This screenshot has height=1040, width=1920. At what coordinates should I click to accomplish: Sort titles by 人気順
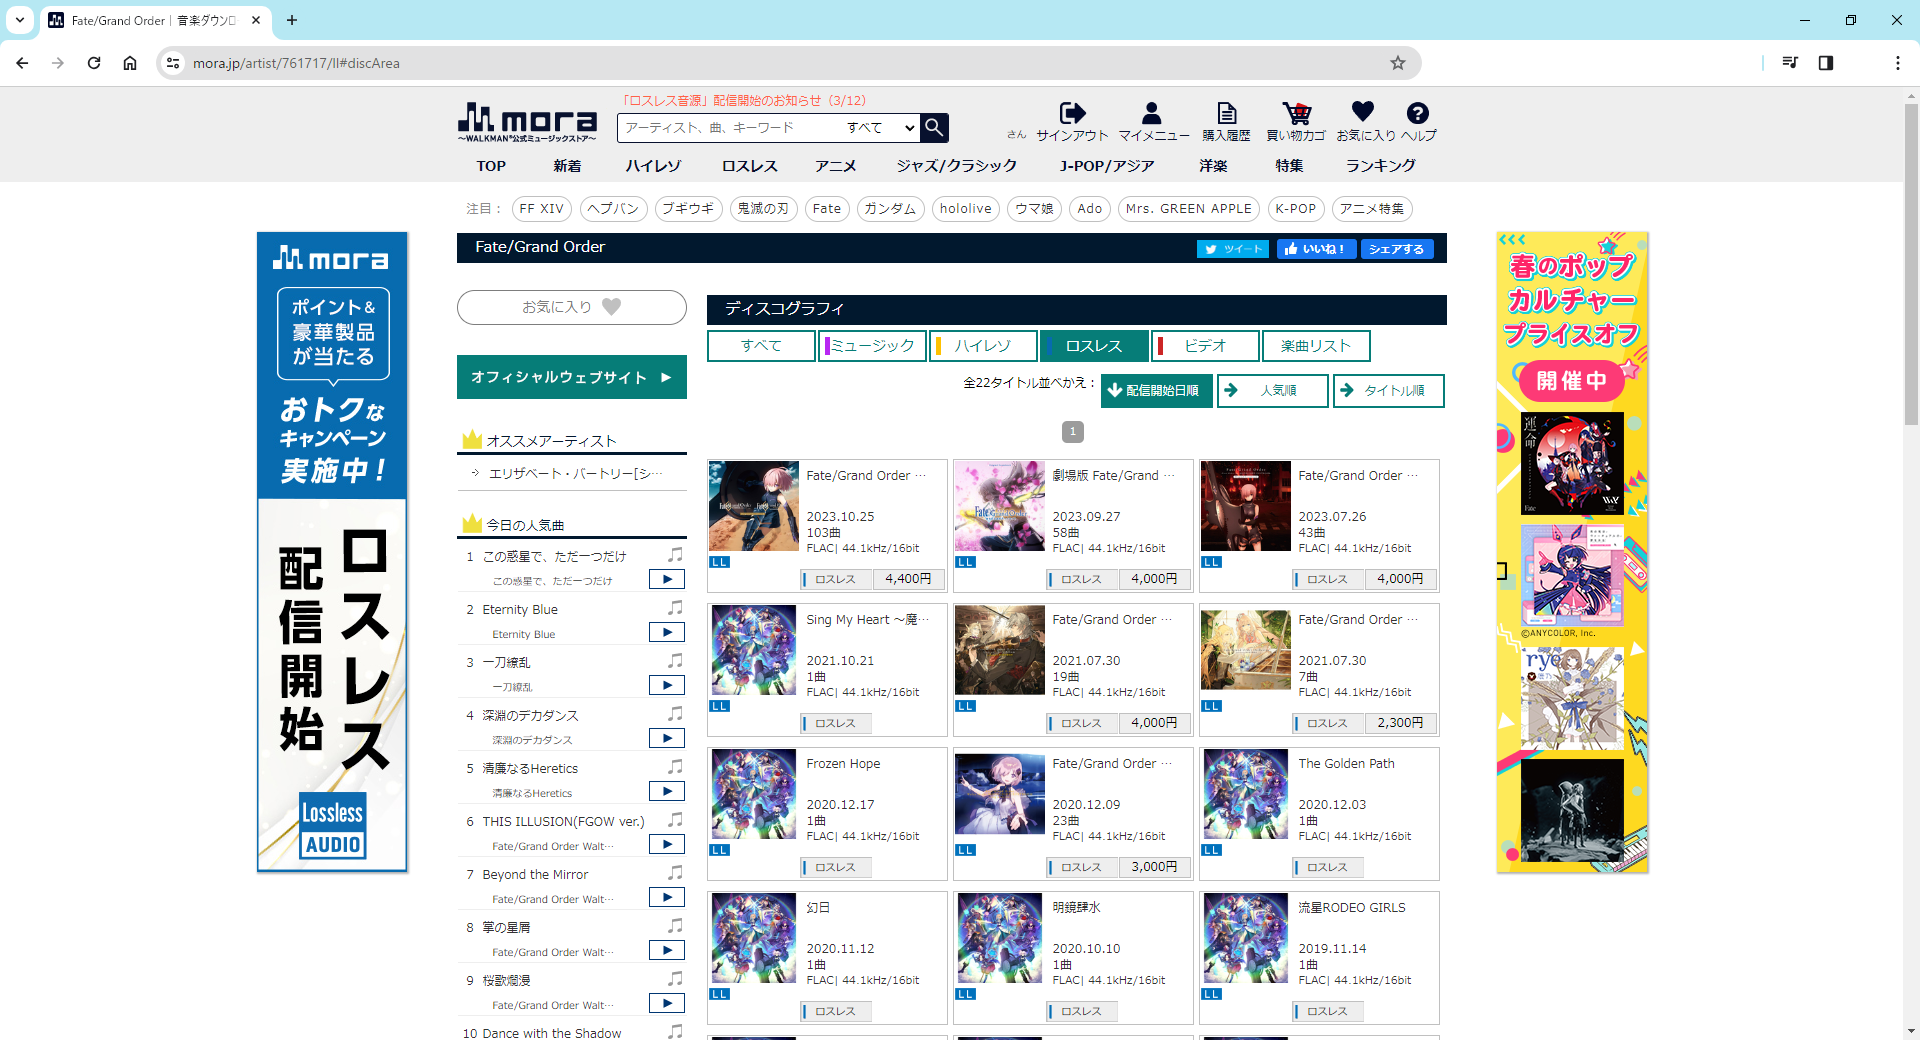click(x=1273, y=391)
